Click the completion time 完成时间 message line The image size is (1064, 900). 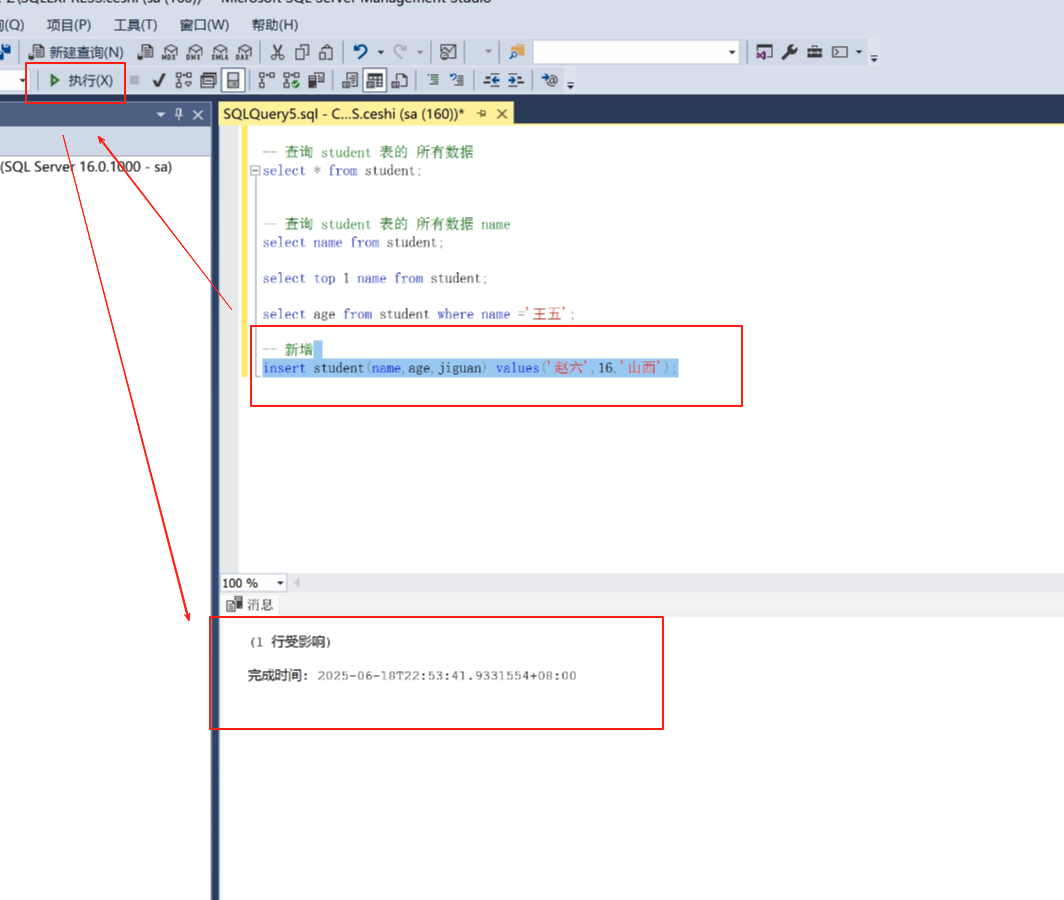pyautogui.click(x=412, y=675)
